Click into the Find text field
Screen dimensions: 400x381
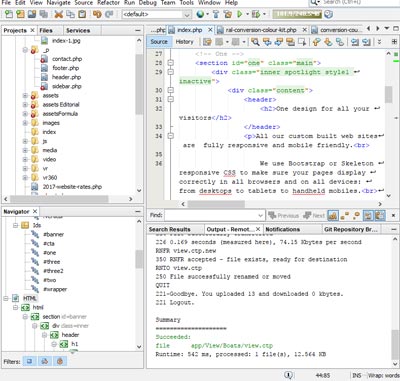211,215
